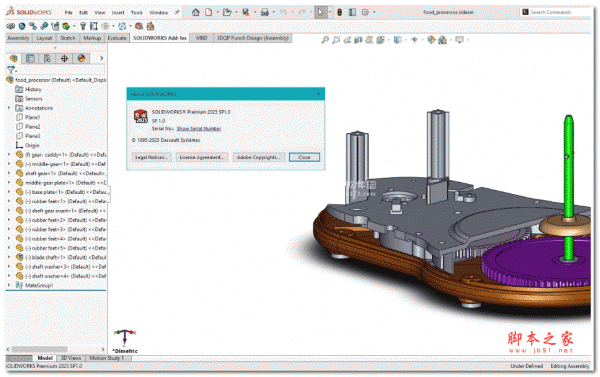
Task: Expand the middle-gear<1> component node
Action: click(9, 164)
